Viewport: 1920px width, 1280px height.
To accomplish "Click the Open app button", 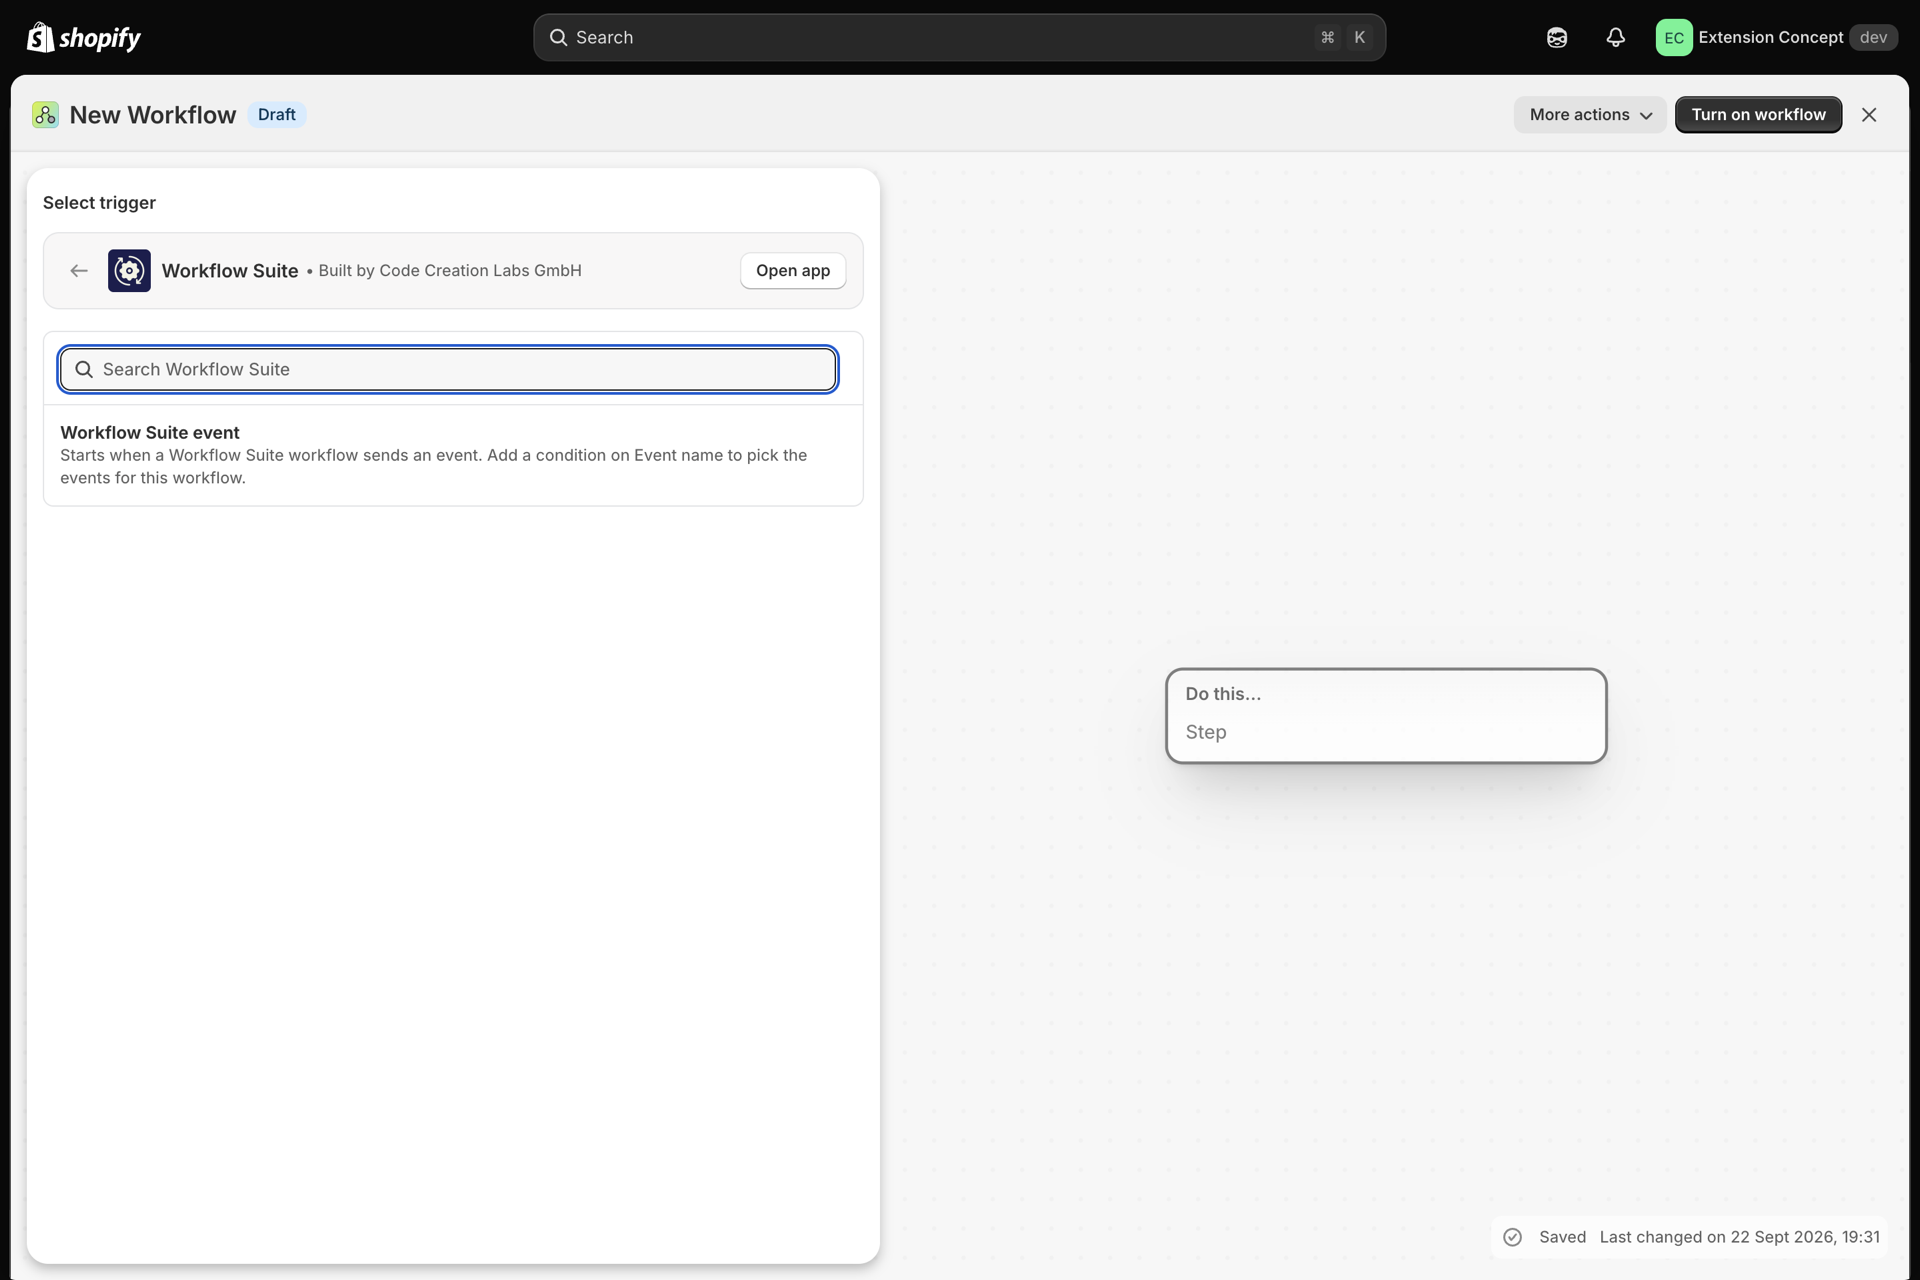I will point(793,271).
